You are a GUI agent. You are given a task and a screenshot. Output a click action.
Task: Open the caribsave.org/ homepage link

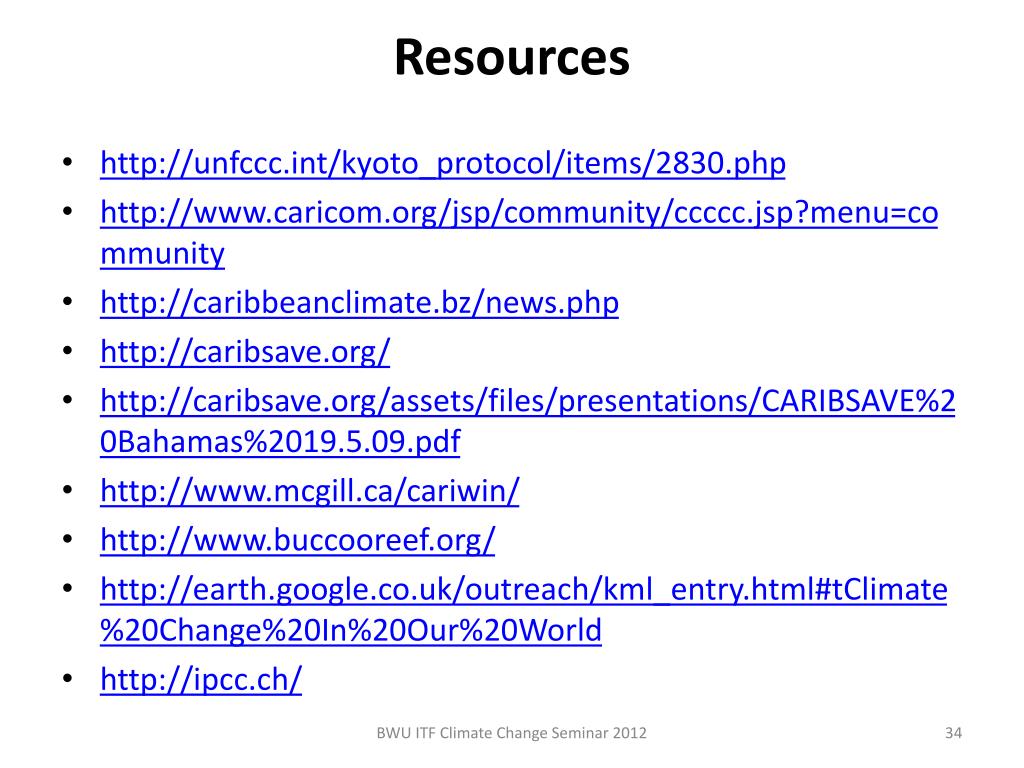[x=245, y=351]
